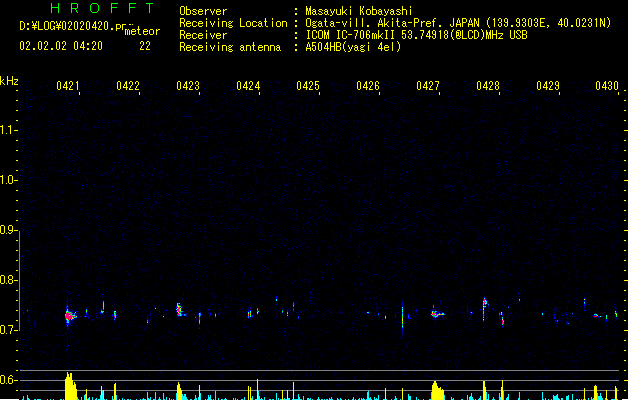Click the 0425 time marker
This screenshot has height=400, width=629.
(x=308, y=86)
